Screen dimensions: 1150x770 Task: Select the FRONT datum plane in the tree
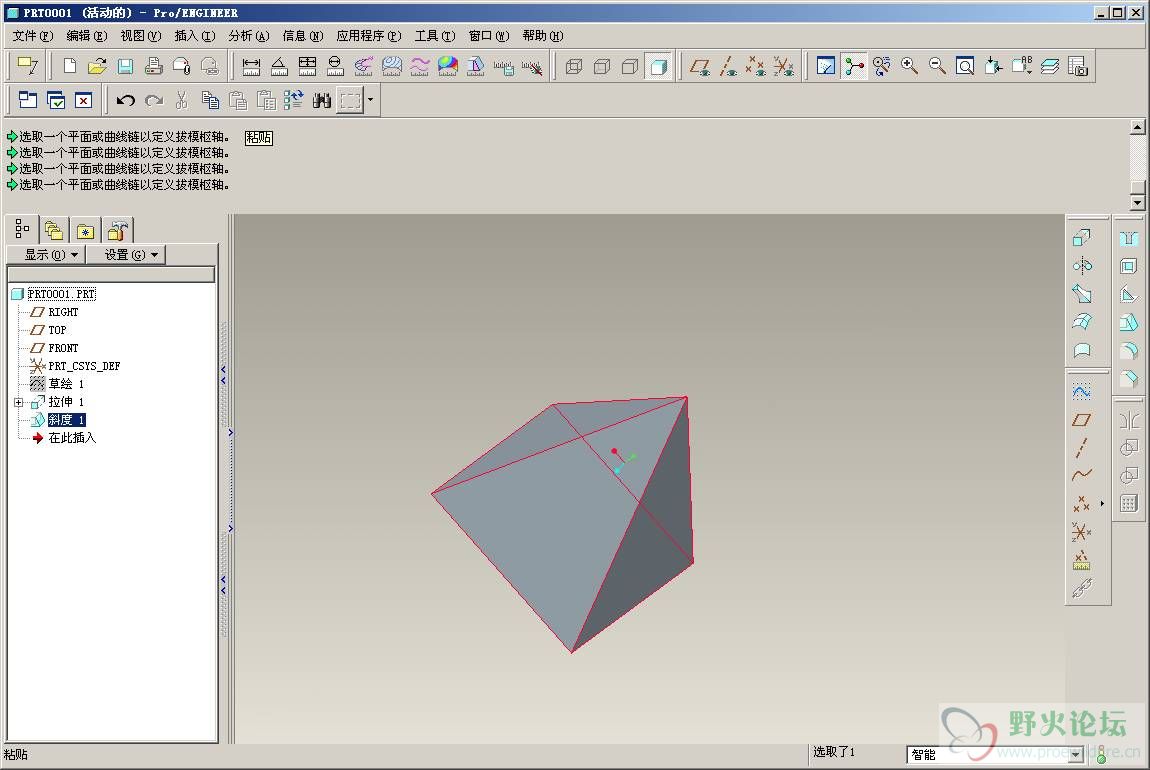63,348
